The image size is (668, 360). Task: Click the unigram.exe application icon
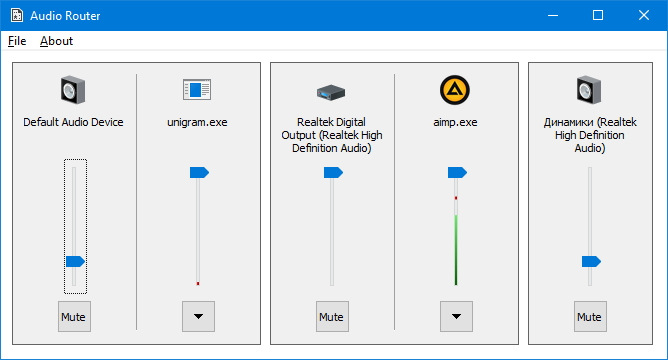point(197,89)
